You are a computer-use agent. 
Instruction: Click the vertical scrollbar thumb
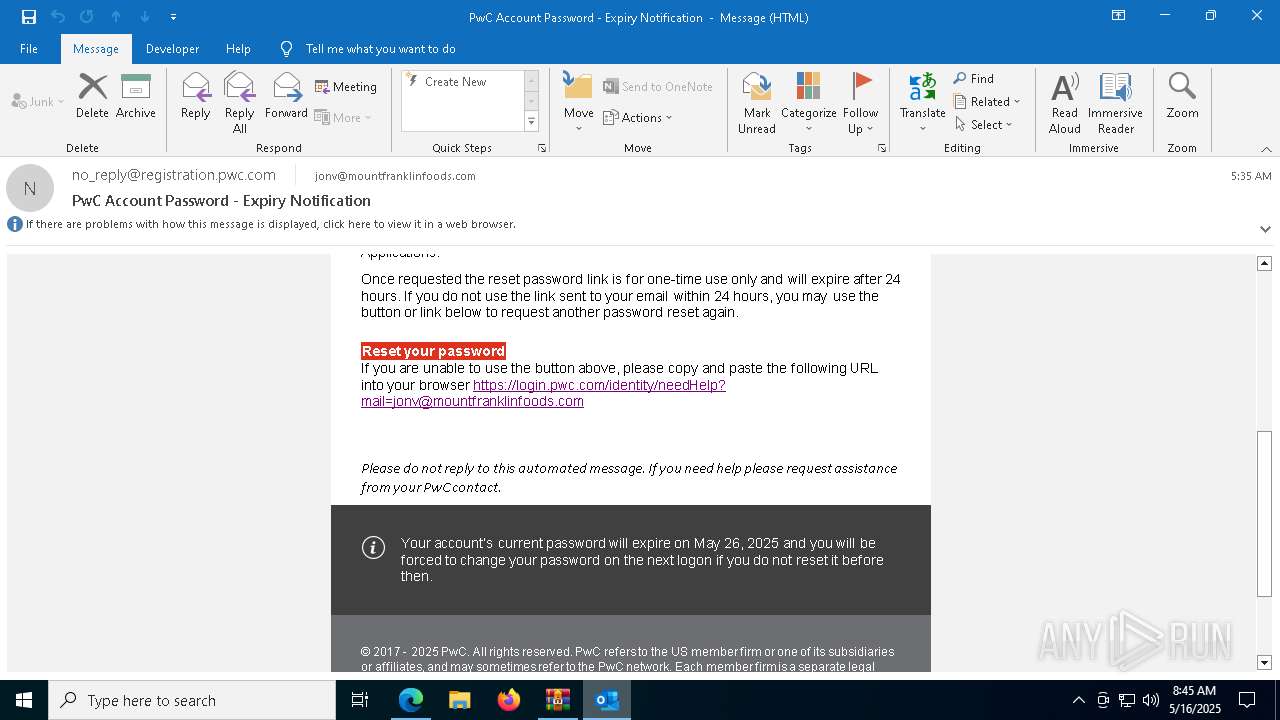coord(1264,513)
